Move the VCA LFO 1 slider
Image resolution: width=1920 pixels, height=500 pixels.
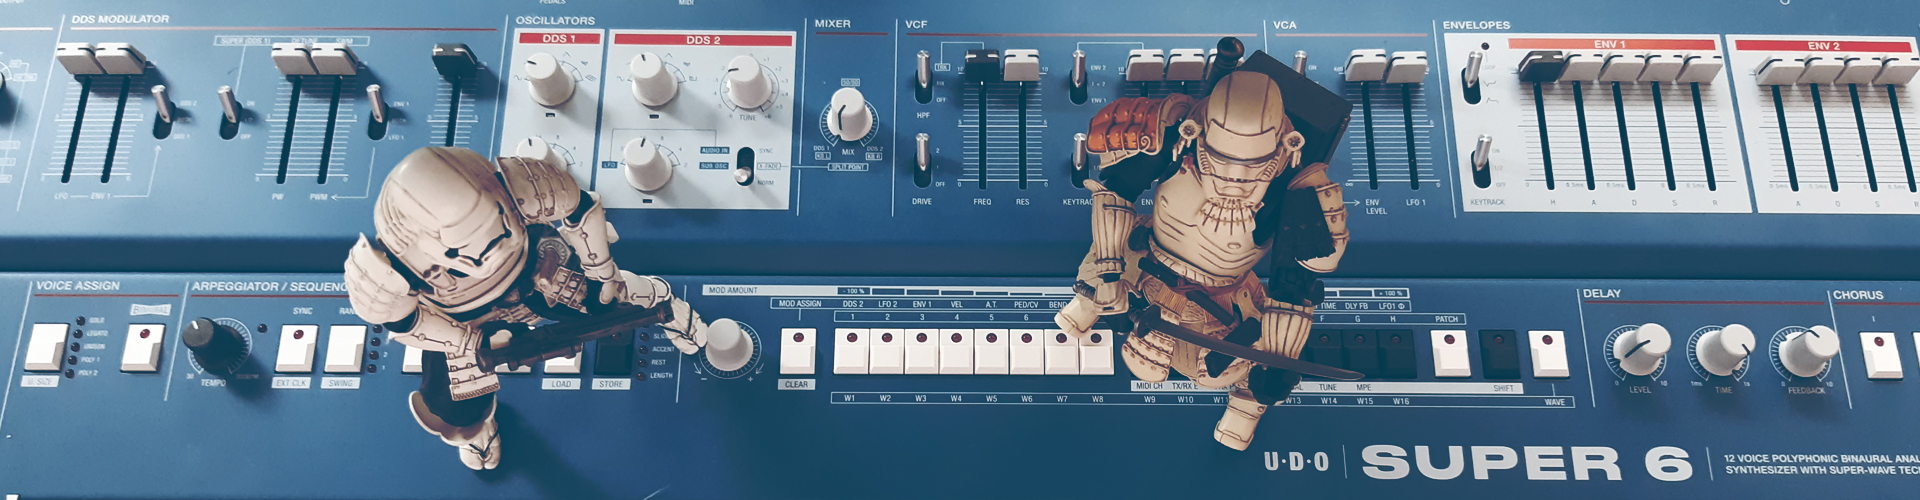pyautogui.click(x=1407, y=66)
